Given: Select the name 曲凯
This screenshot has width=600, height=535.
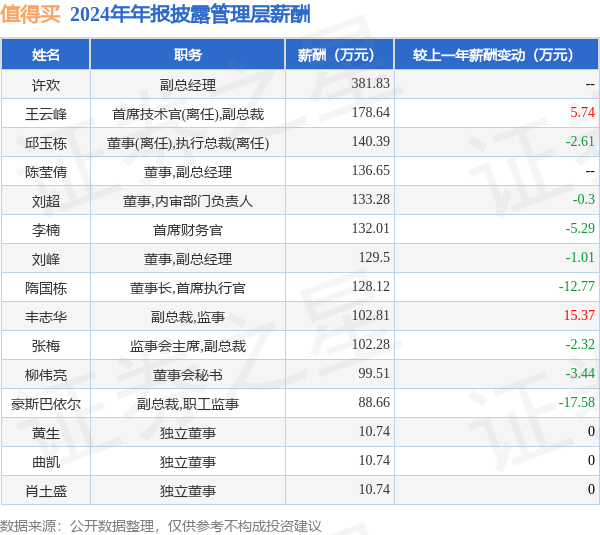Looking at the screenshot, I should pyautogui.click(x=46, y=462).
